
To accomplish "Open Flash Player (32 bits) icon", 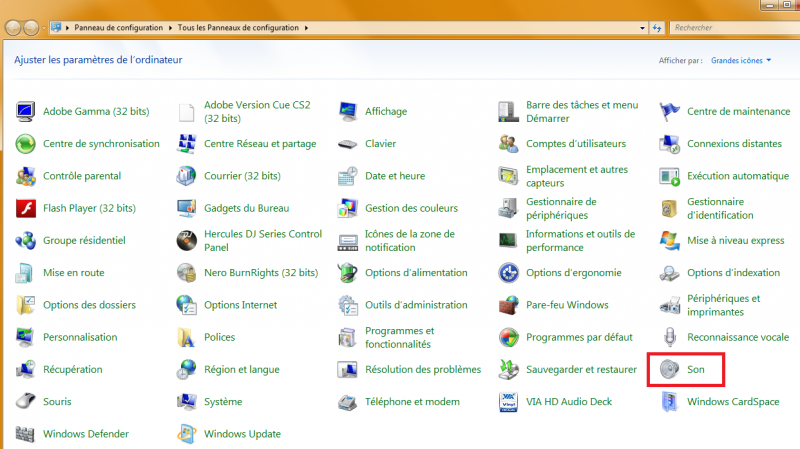I will [x=26, y=208].
